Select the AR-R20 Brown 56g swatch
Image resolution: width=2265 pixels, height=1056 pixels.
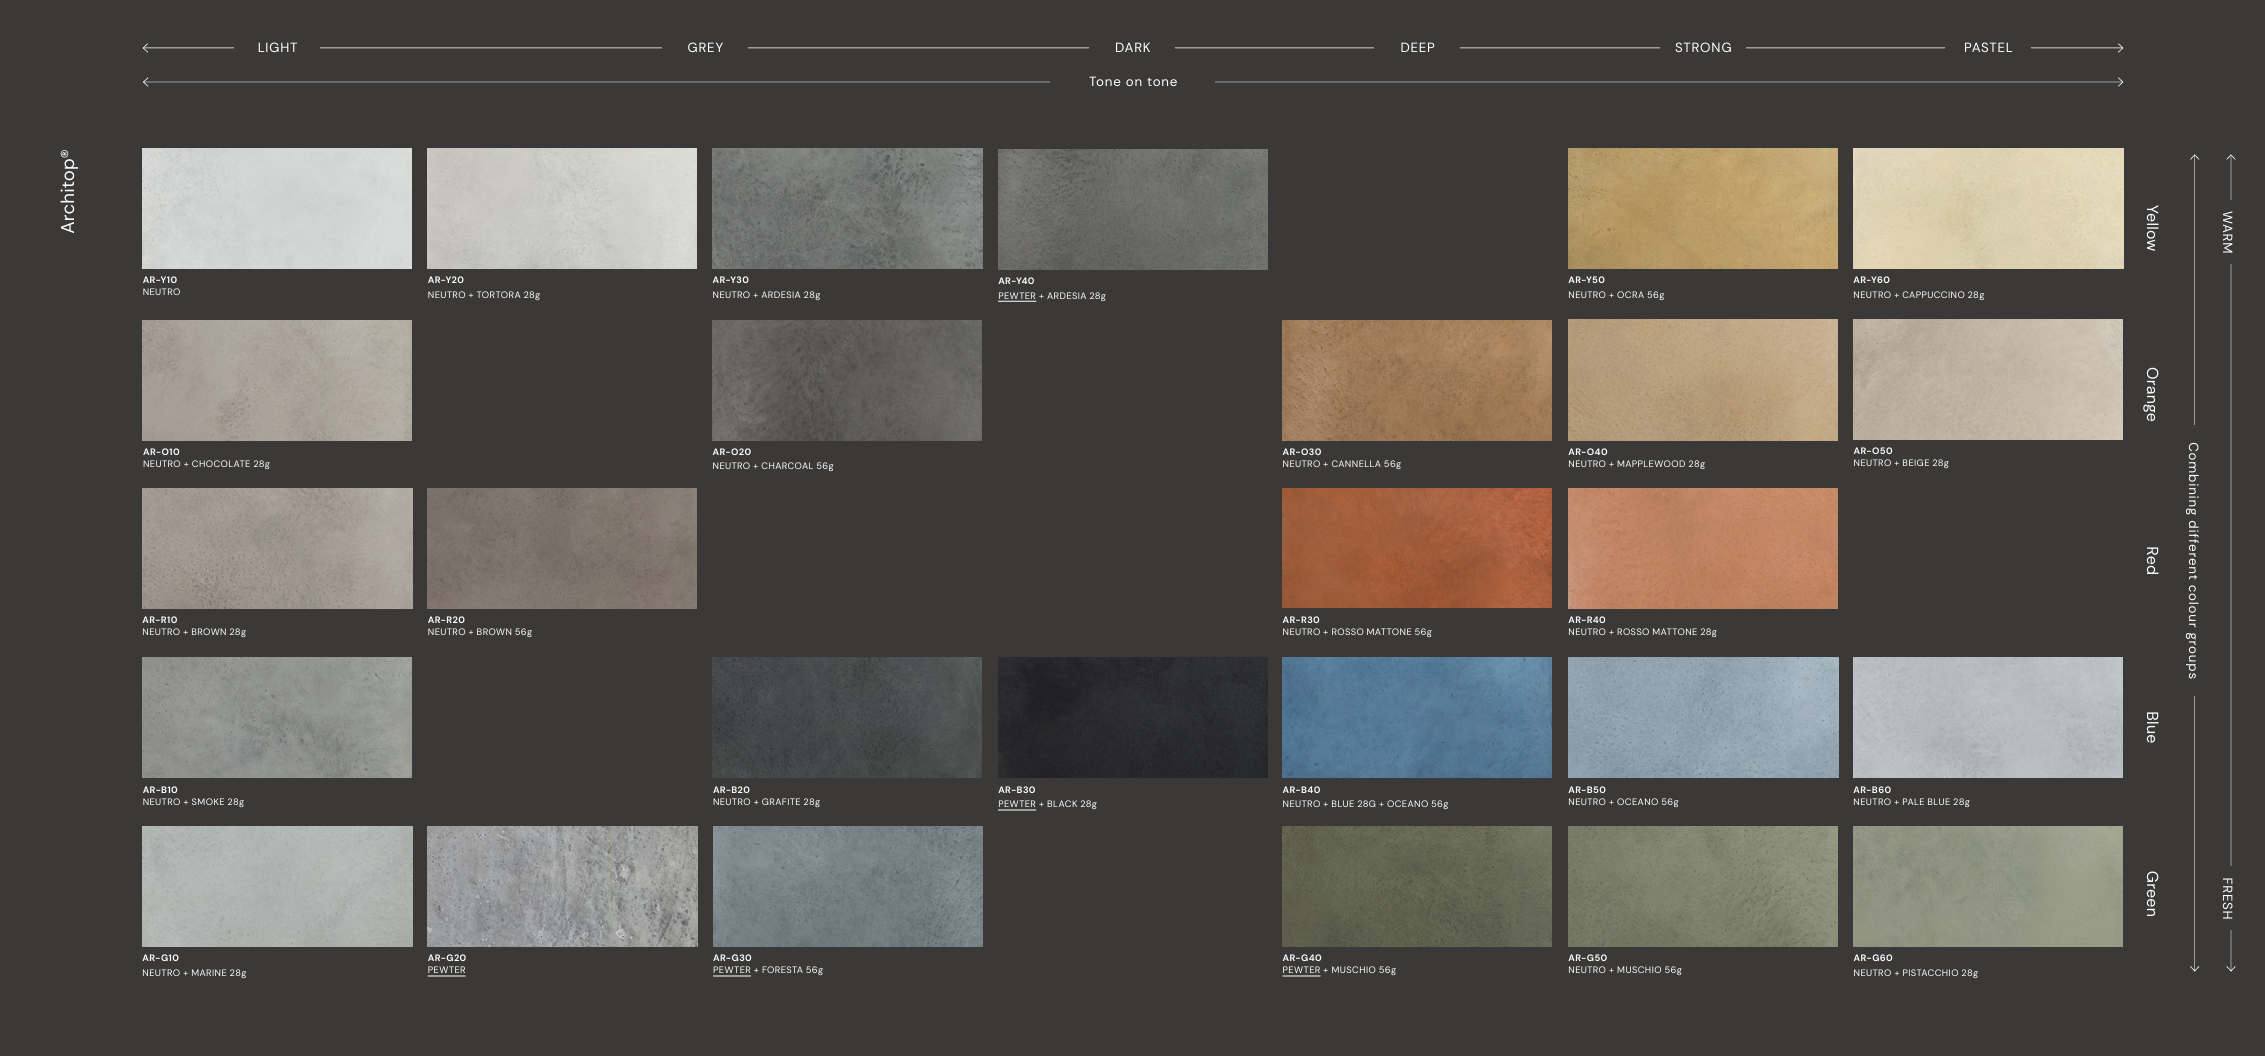[x=562, y=548]
